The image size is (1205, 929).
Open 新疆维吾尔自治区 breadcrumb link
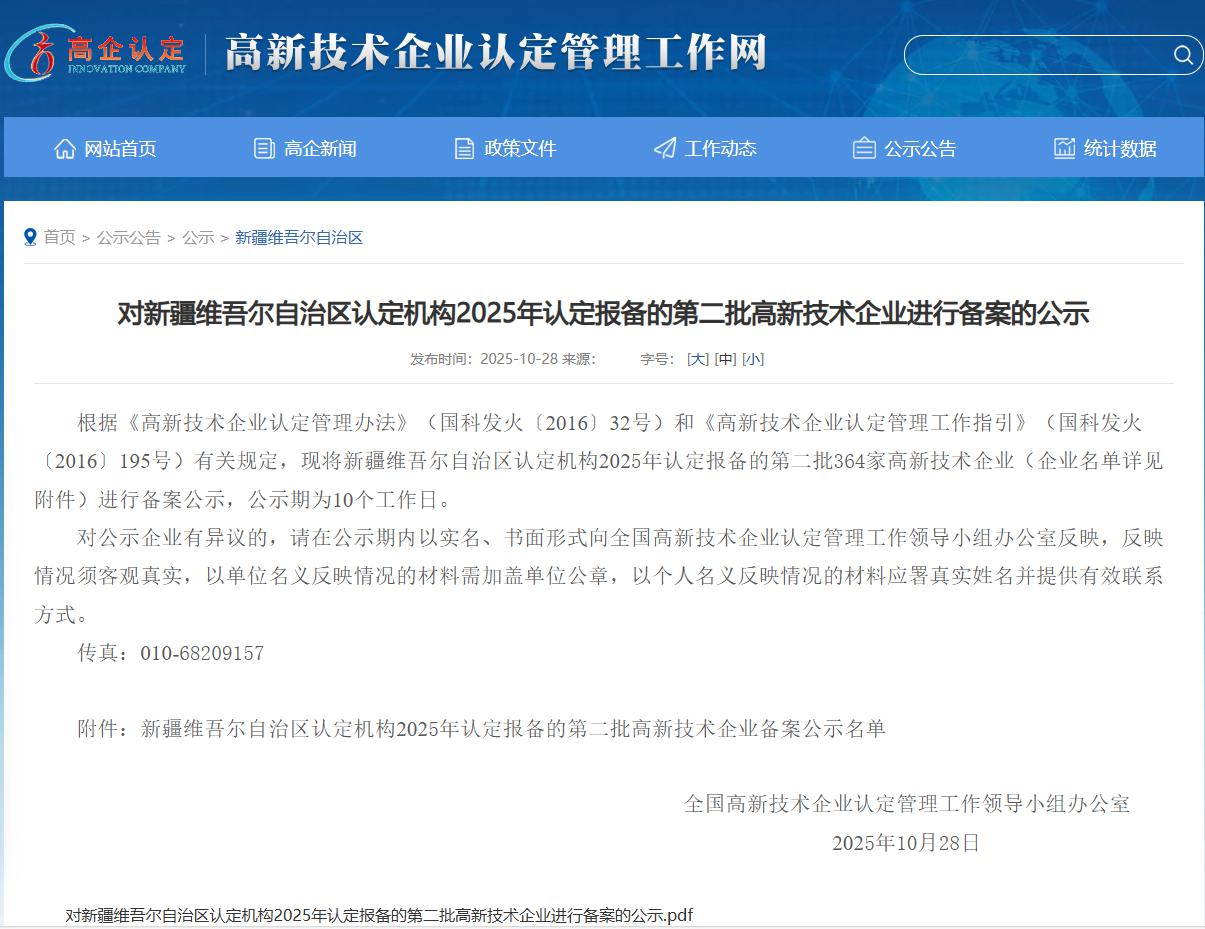(x=299, y=237)
